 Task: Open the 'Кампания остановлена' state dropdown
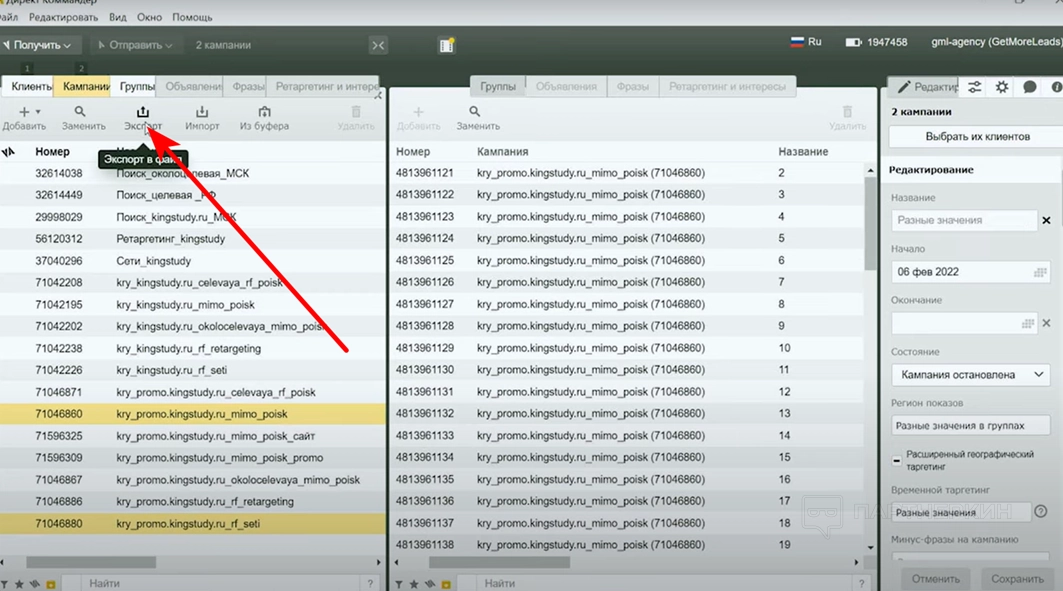[970, 374]
